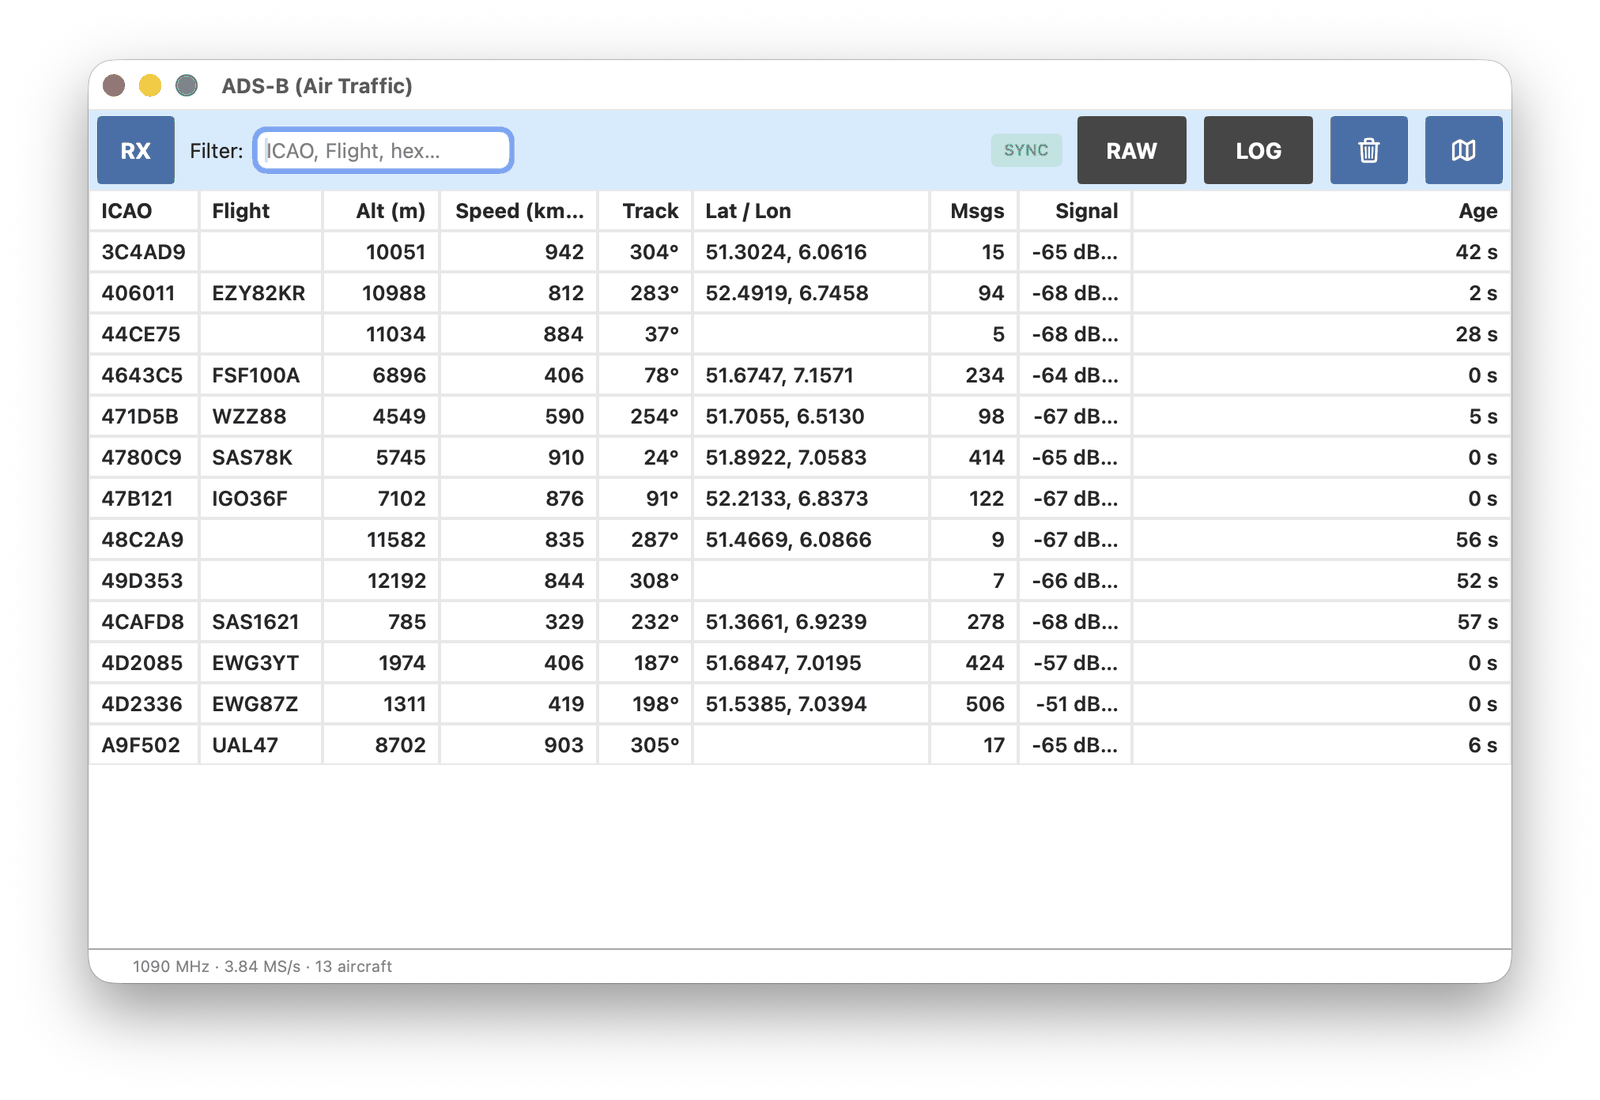Click flight IGO36F cell

tap(261, 498)
